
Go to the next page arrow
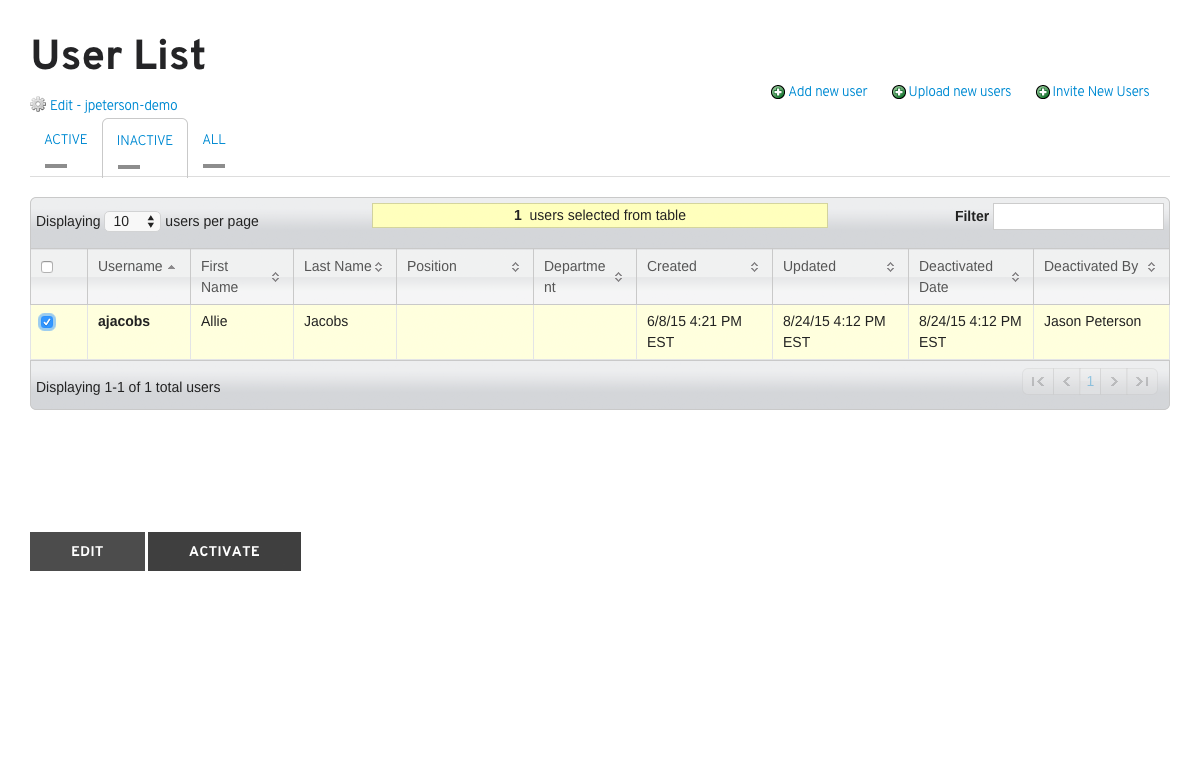(1114, 381)
